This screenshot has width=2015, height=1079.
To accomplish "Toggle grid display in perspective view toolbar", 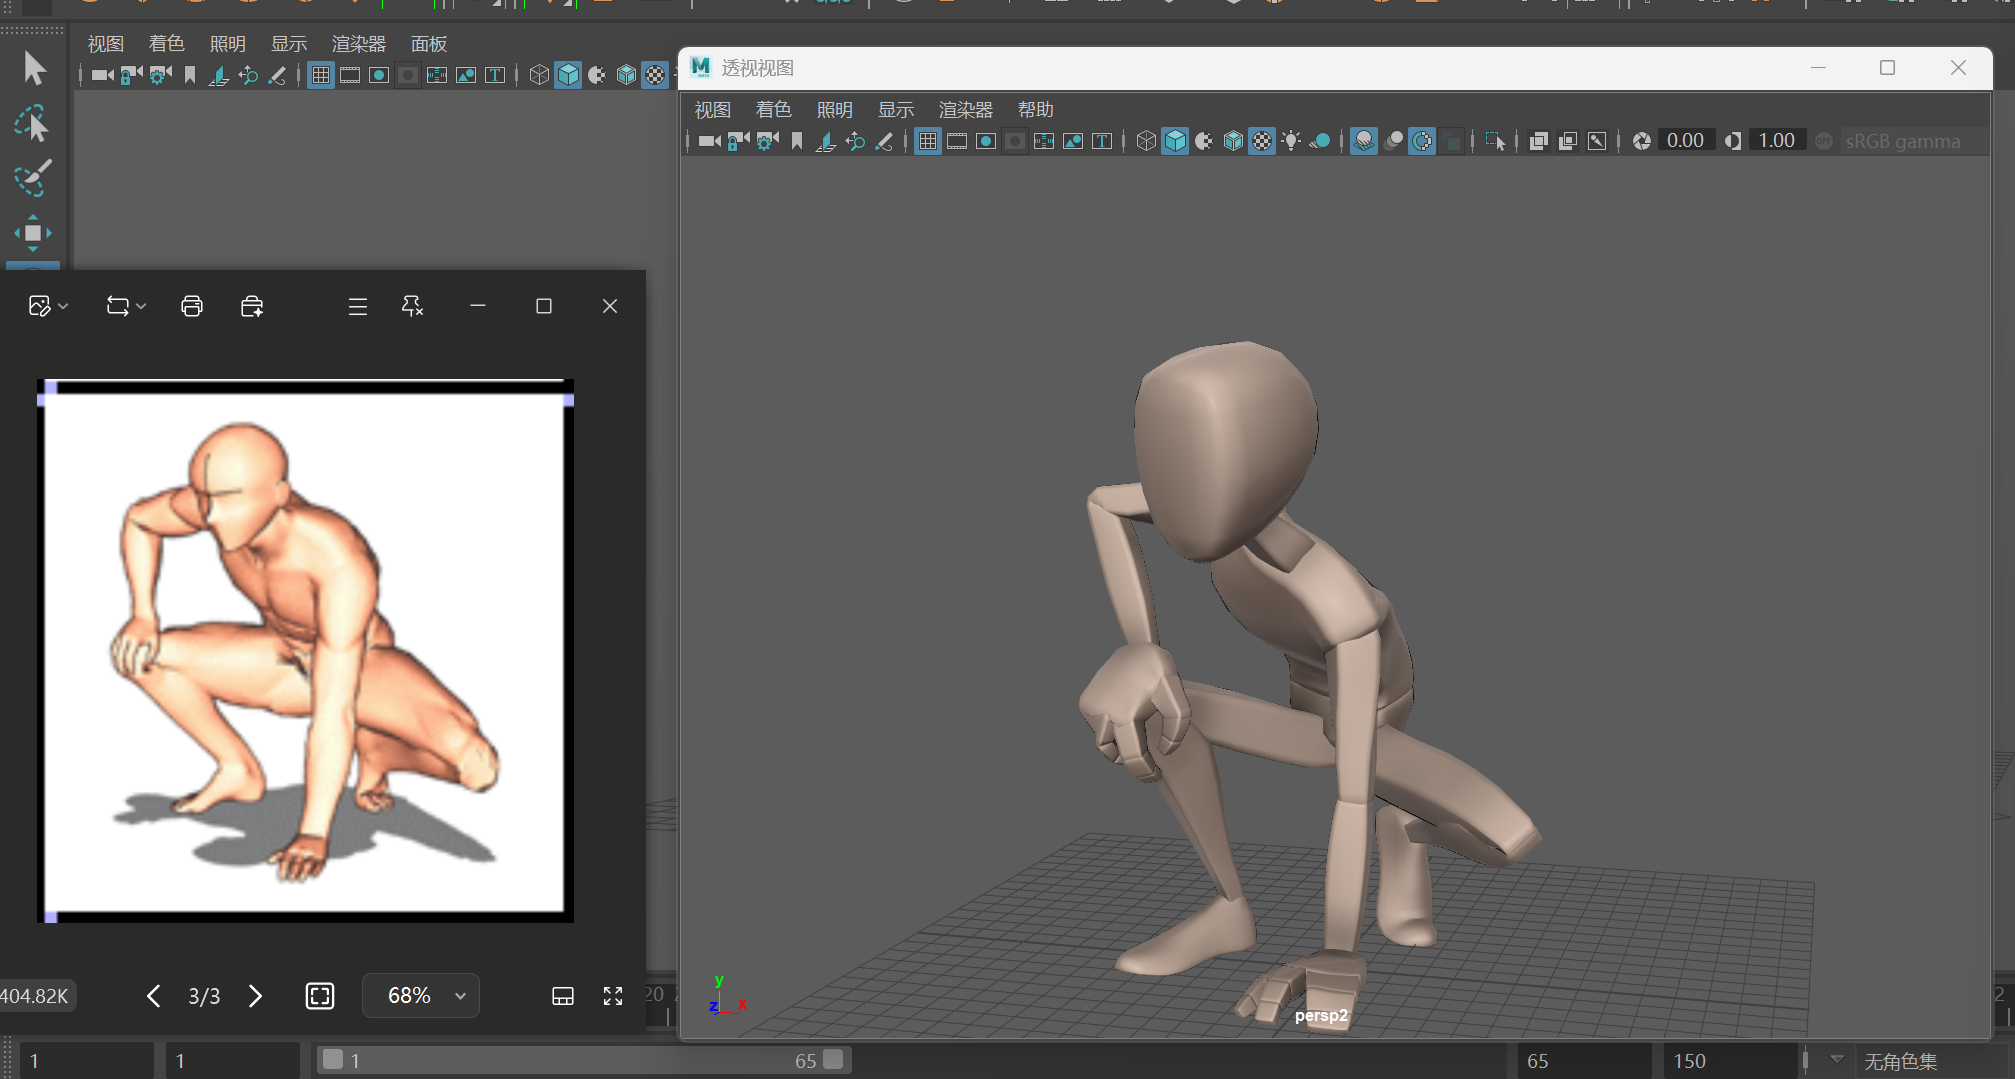I will tap(928, 141).
